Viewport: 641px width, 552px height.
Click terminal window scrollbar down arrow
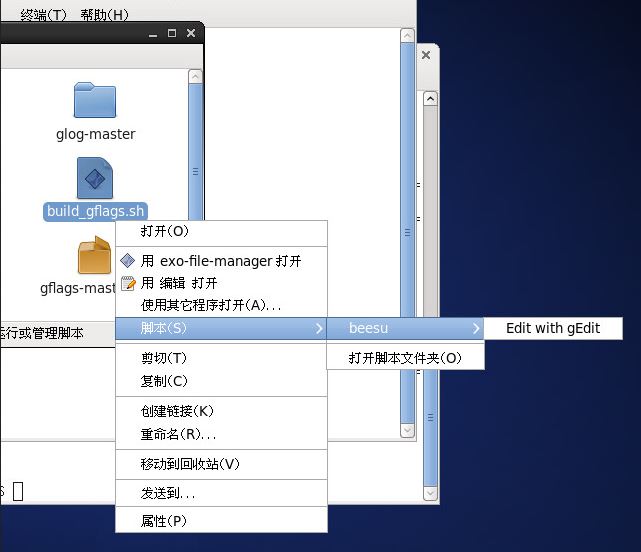coord(407,430)
